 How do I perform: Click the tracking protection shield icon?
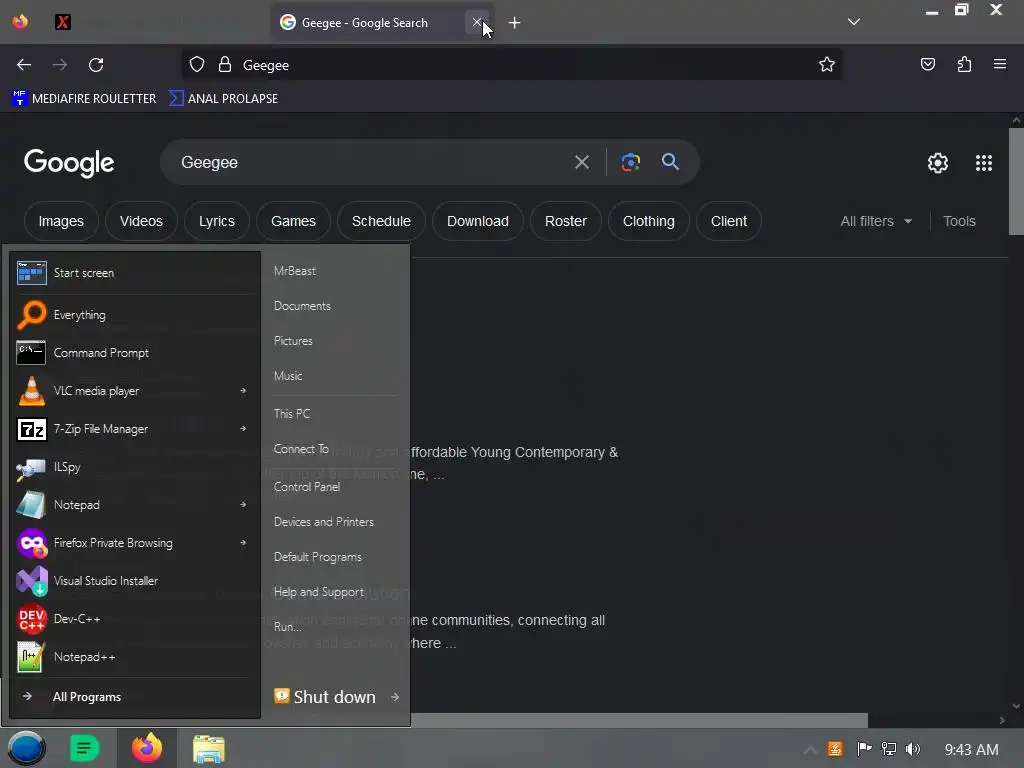[x=197, y=65]
